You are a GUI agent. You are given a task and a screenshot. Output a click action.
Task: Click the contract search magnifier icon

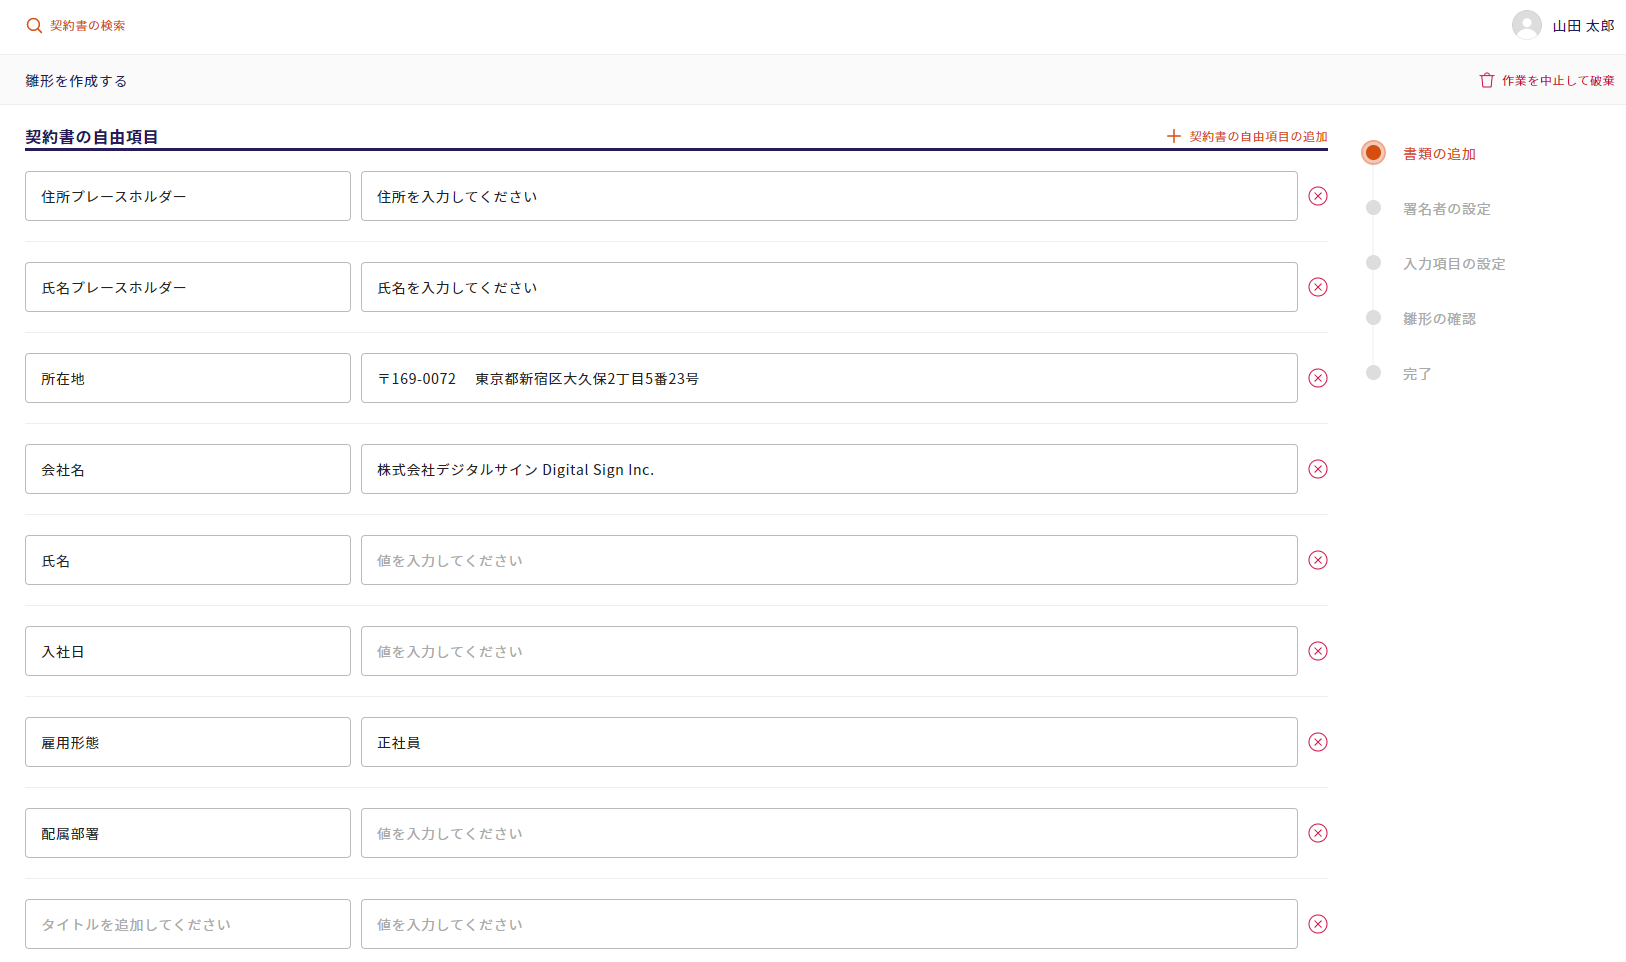(34, 26)
